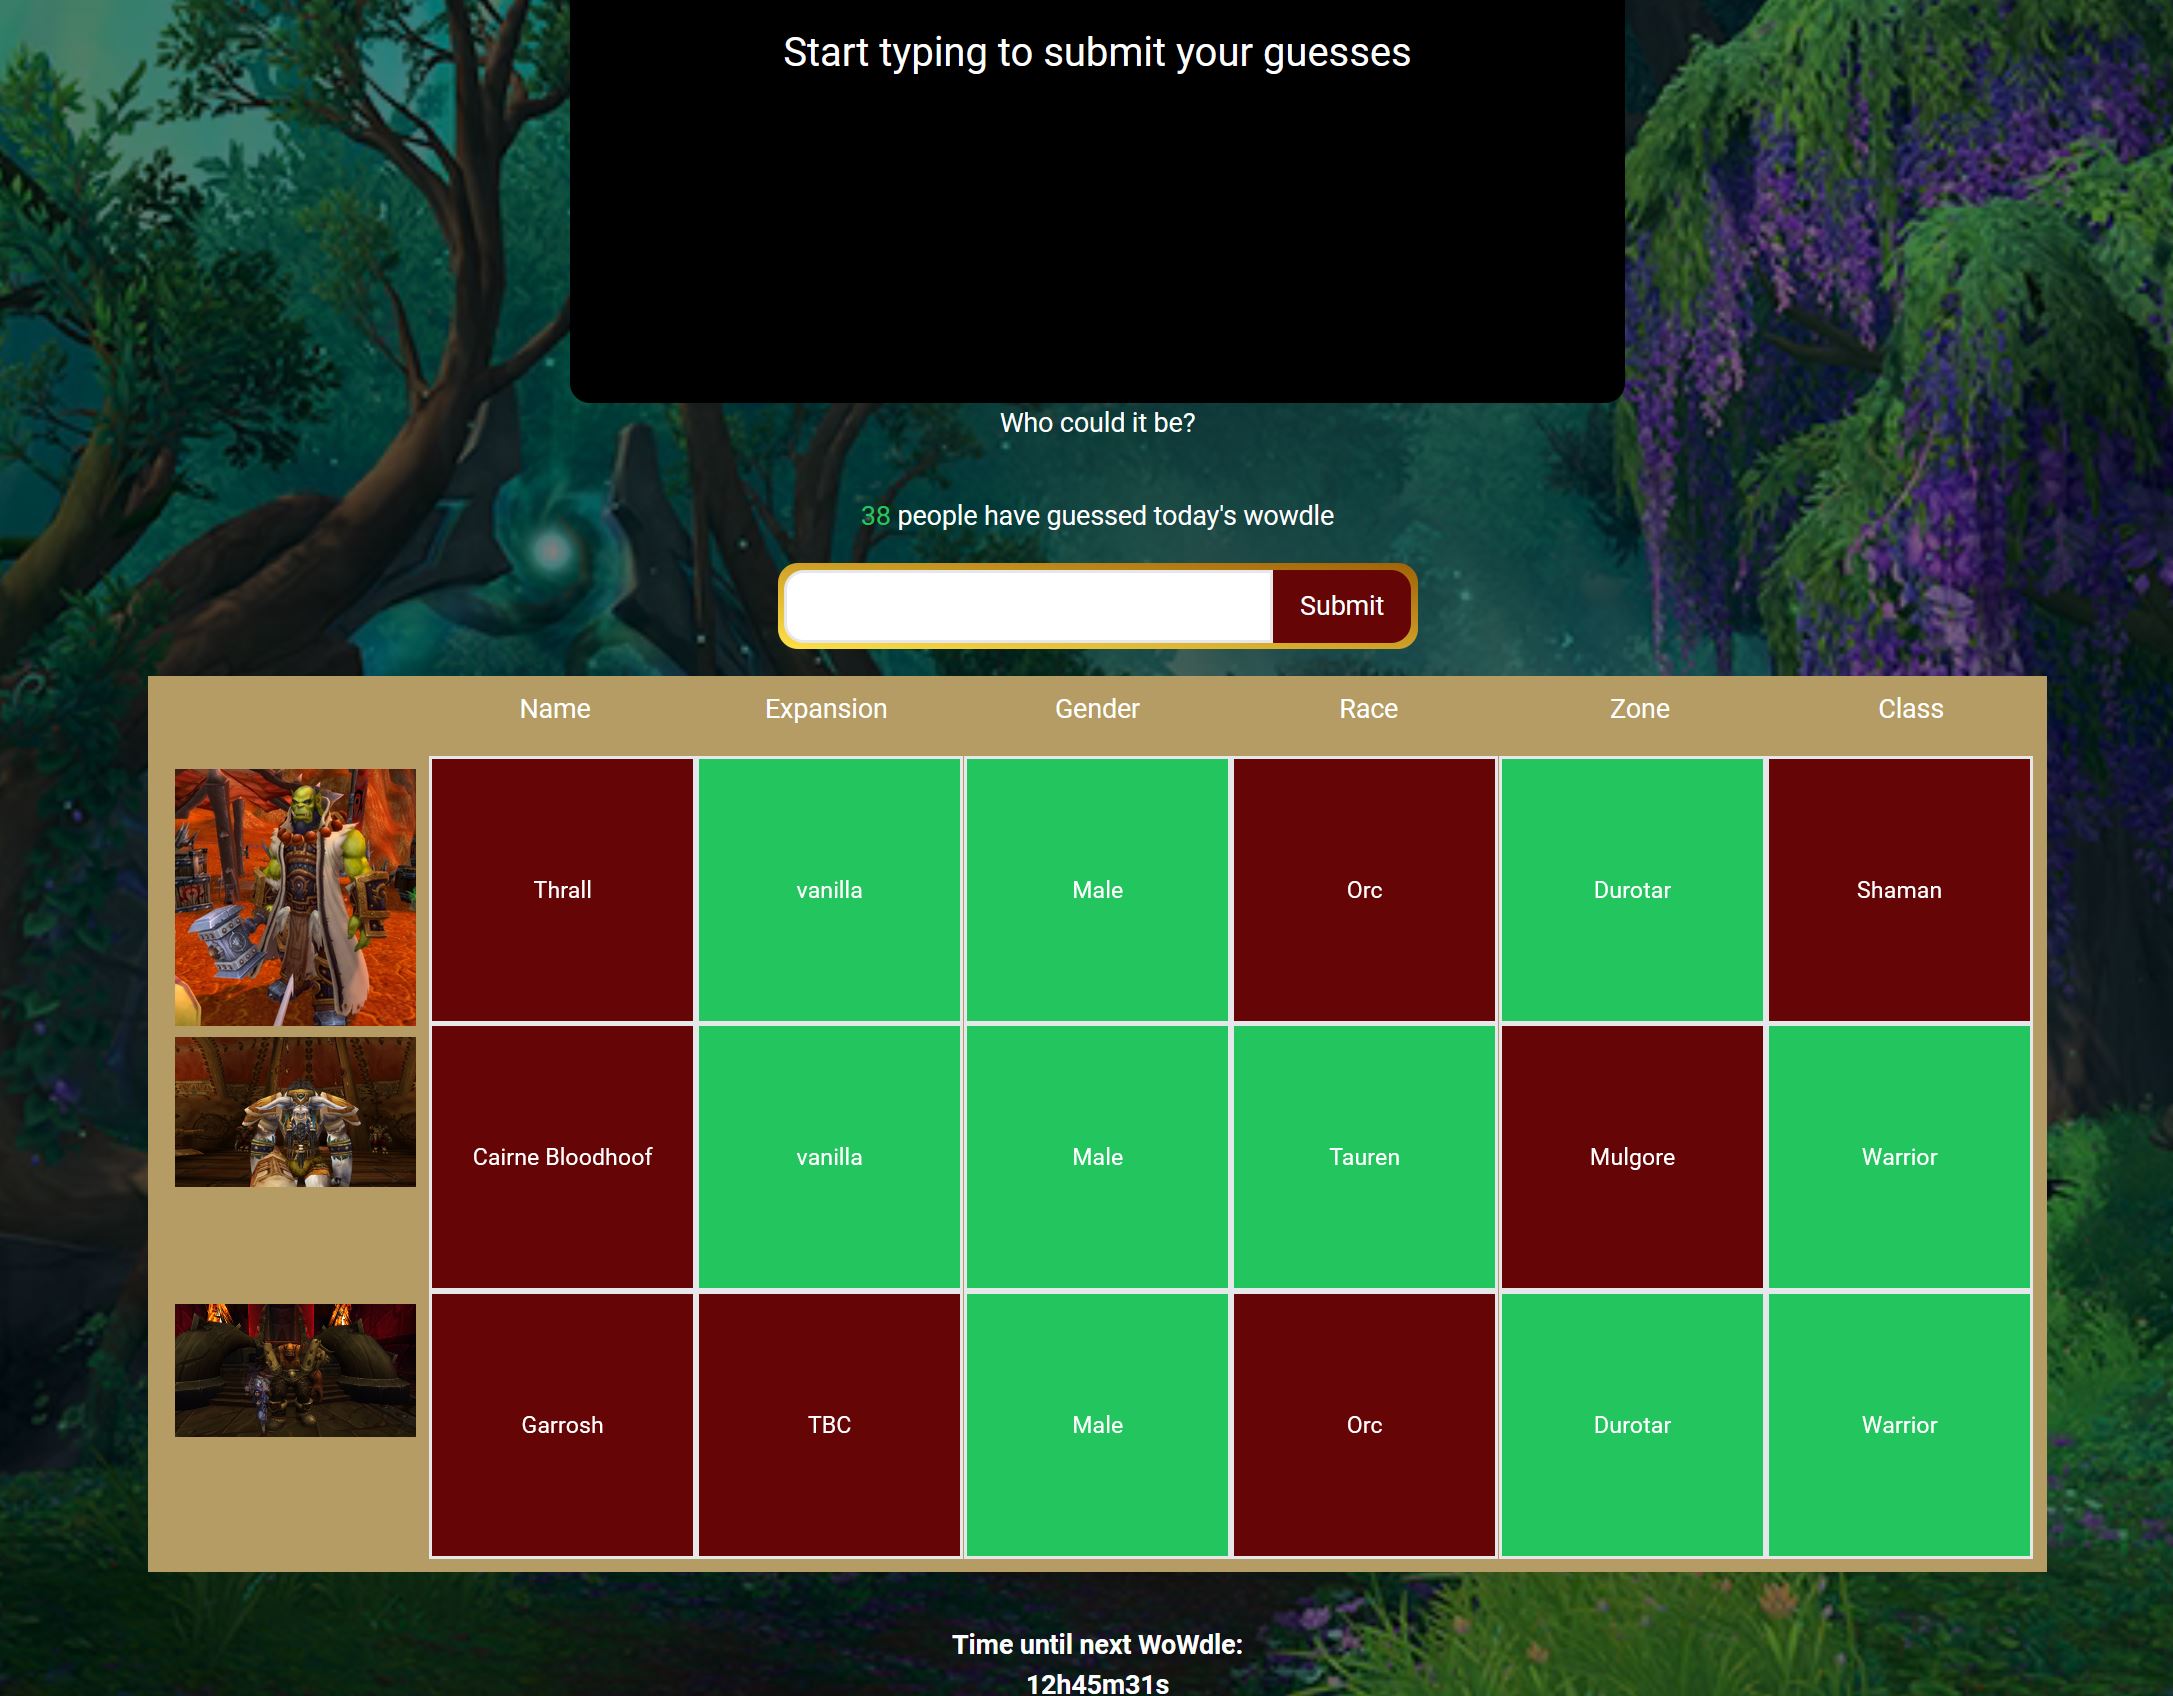Viewport: 2173px width, 1696px height.
Task: Click the Name column header icon
Action: click(554, 709)
